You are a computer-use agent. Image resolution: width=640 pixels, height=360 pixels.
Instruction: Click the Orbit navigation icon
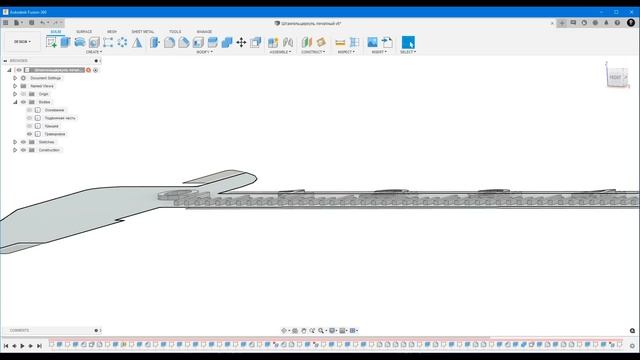point(284,331)
